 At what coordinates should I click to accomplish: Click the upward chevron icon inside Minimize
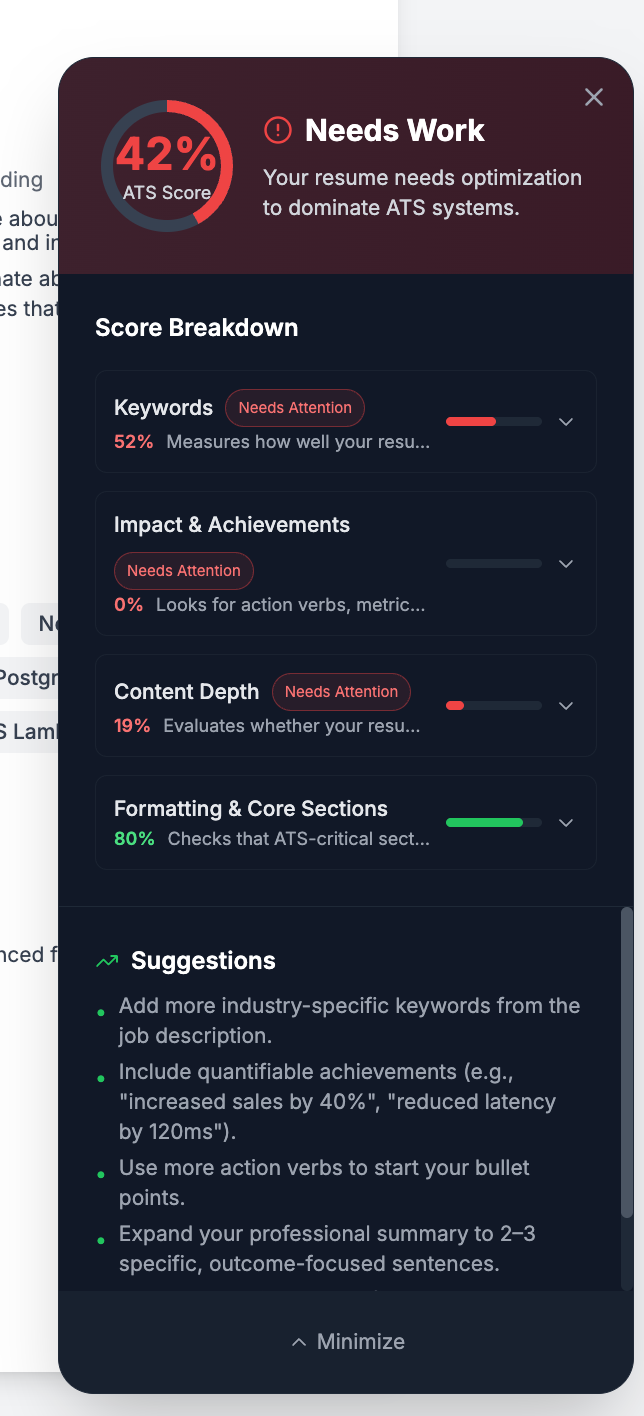299,1342
